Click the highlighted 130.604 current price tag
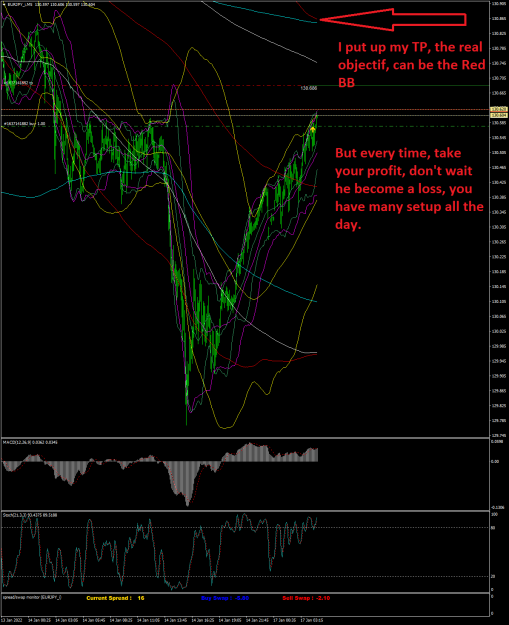The image size is (509, 625). pyautogui.click(x=499, y=115)
